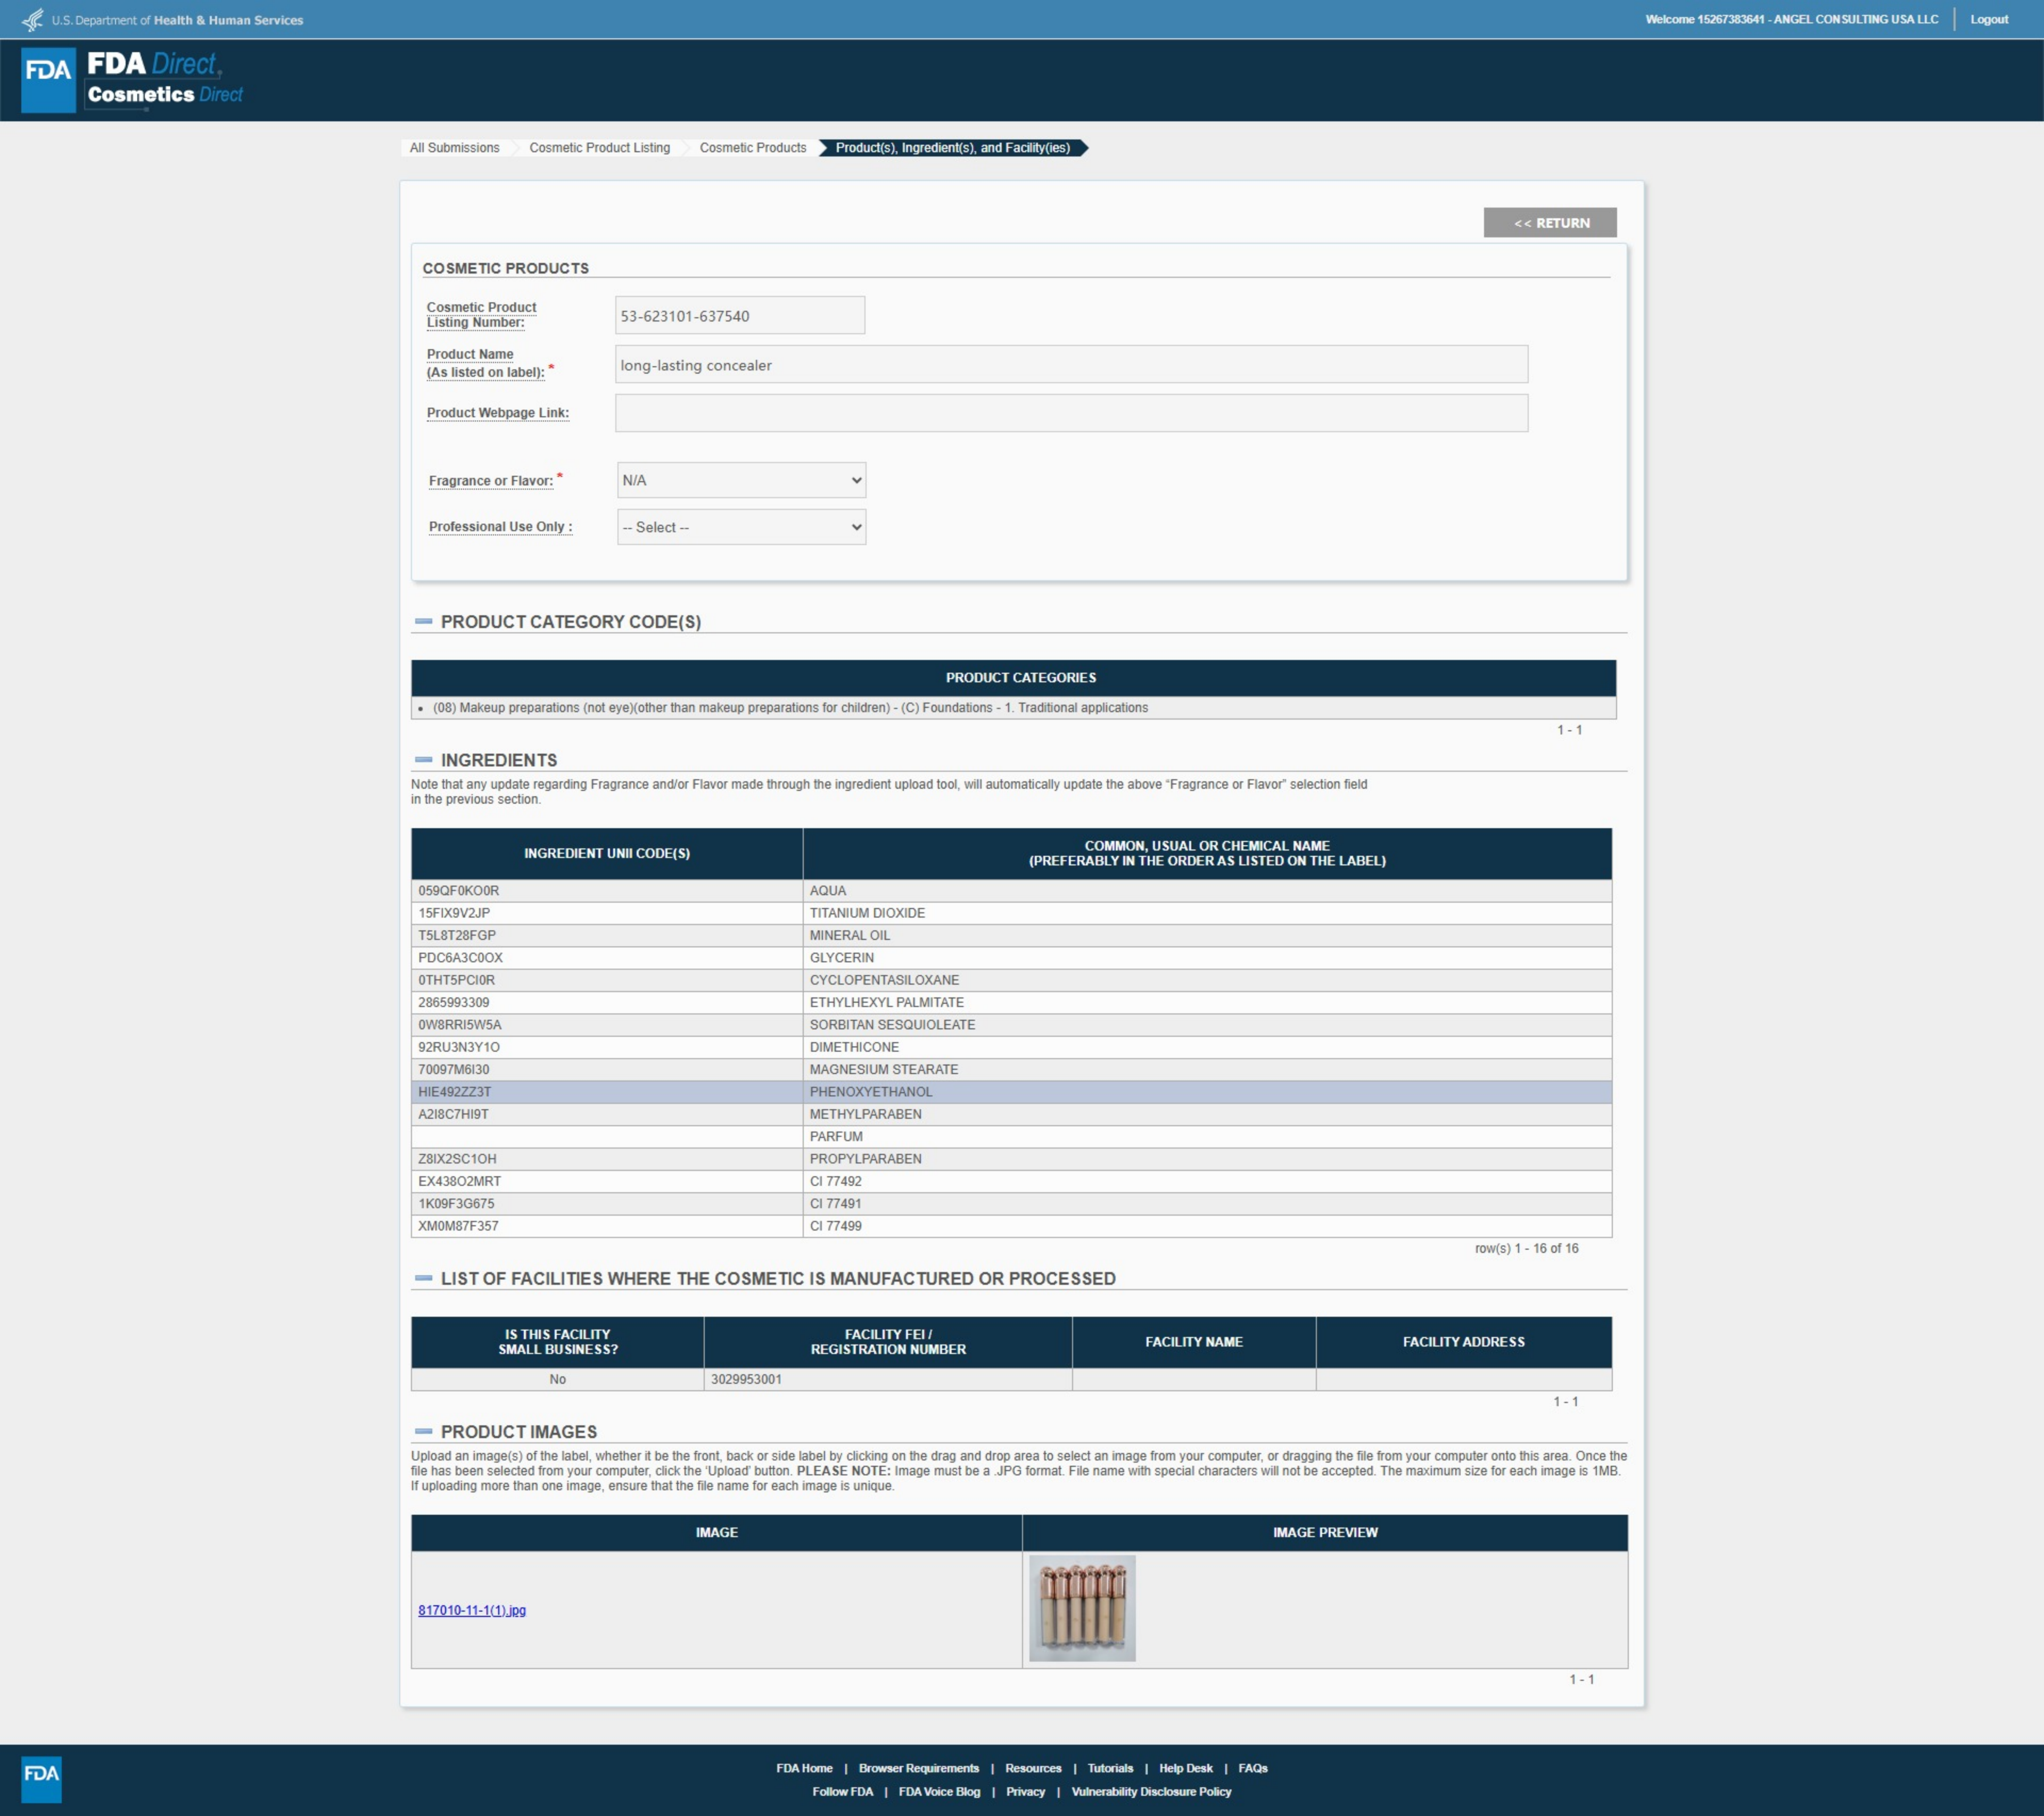Open the Fragrance or Flavor dropdown
Viewport: 2044px width, 1816px height.
[x=741, y=480]
